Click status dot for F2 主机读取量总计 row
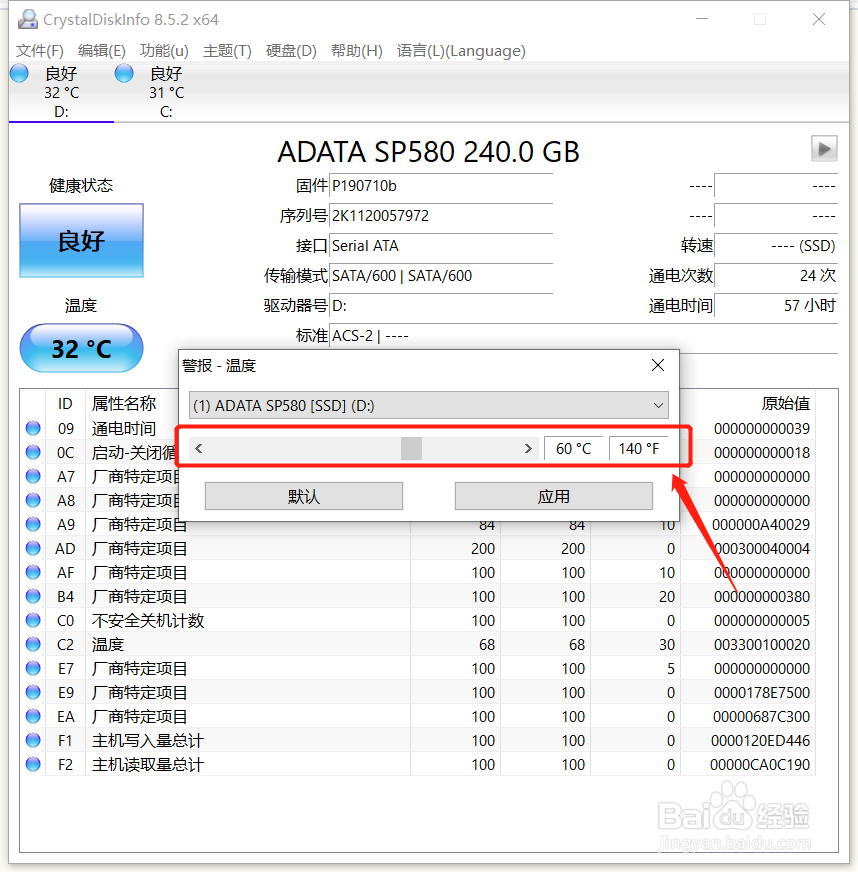The width and height of the screenshot is (858, 872). point(33,764)
